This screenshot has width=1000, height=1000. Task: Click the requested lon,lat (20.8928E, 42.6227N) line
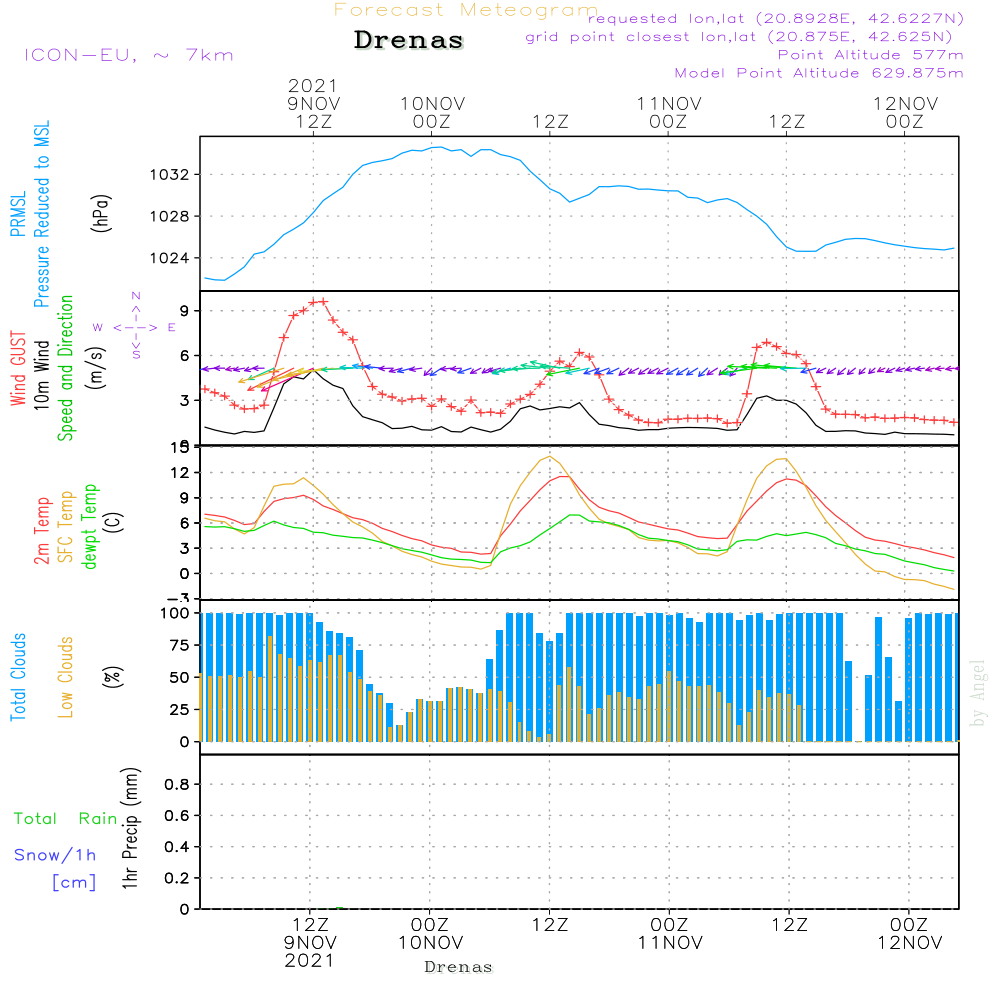coord(776,18)
